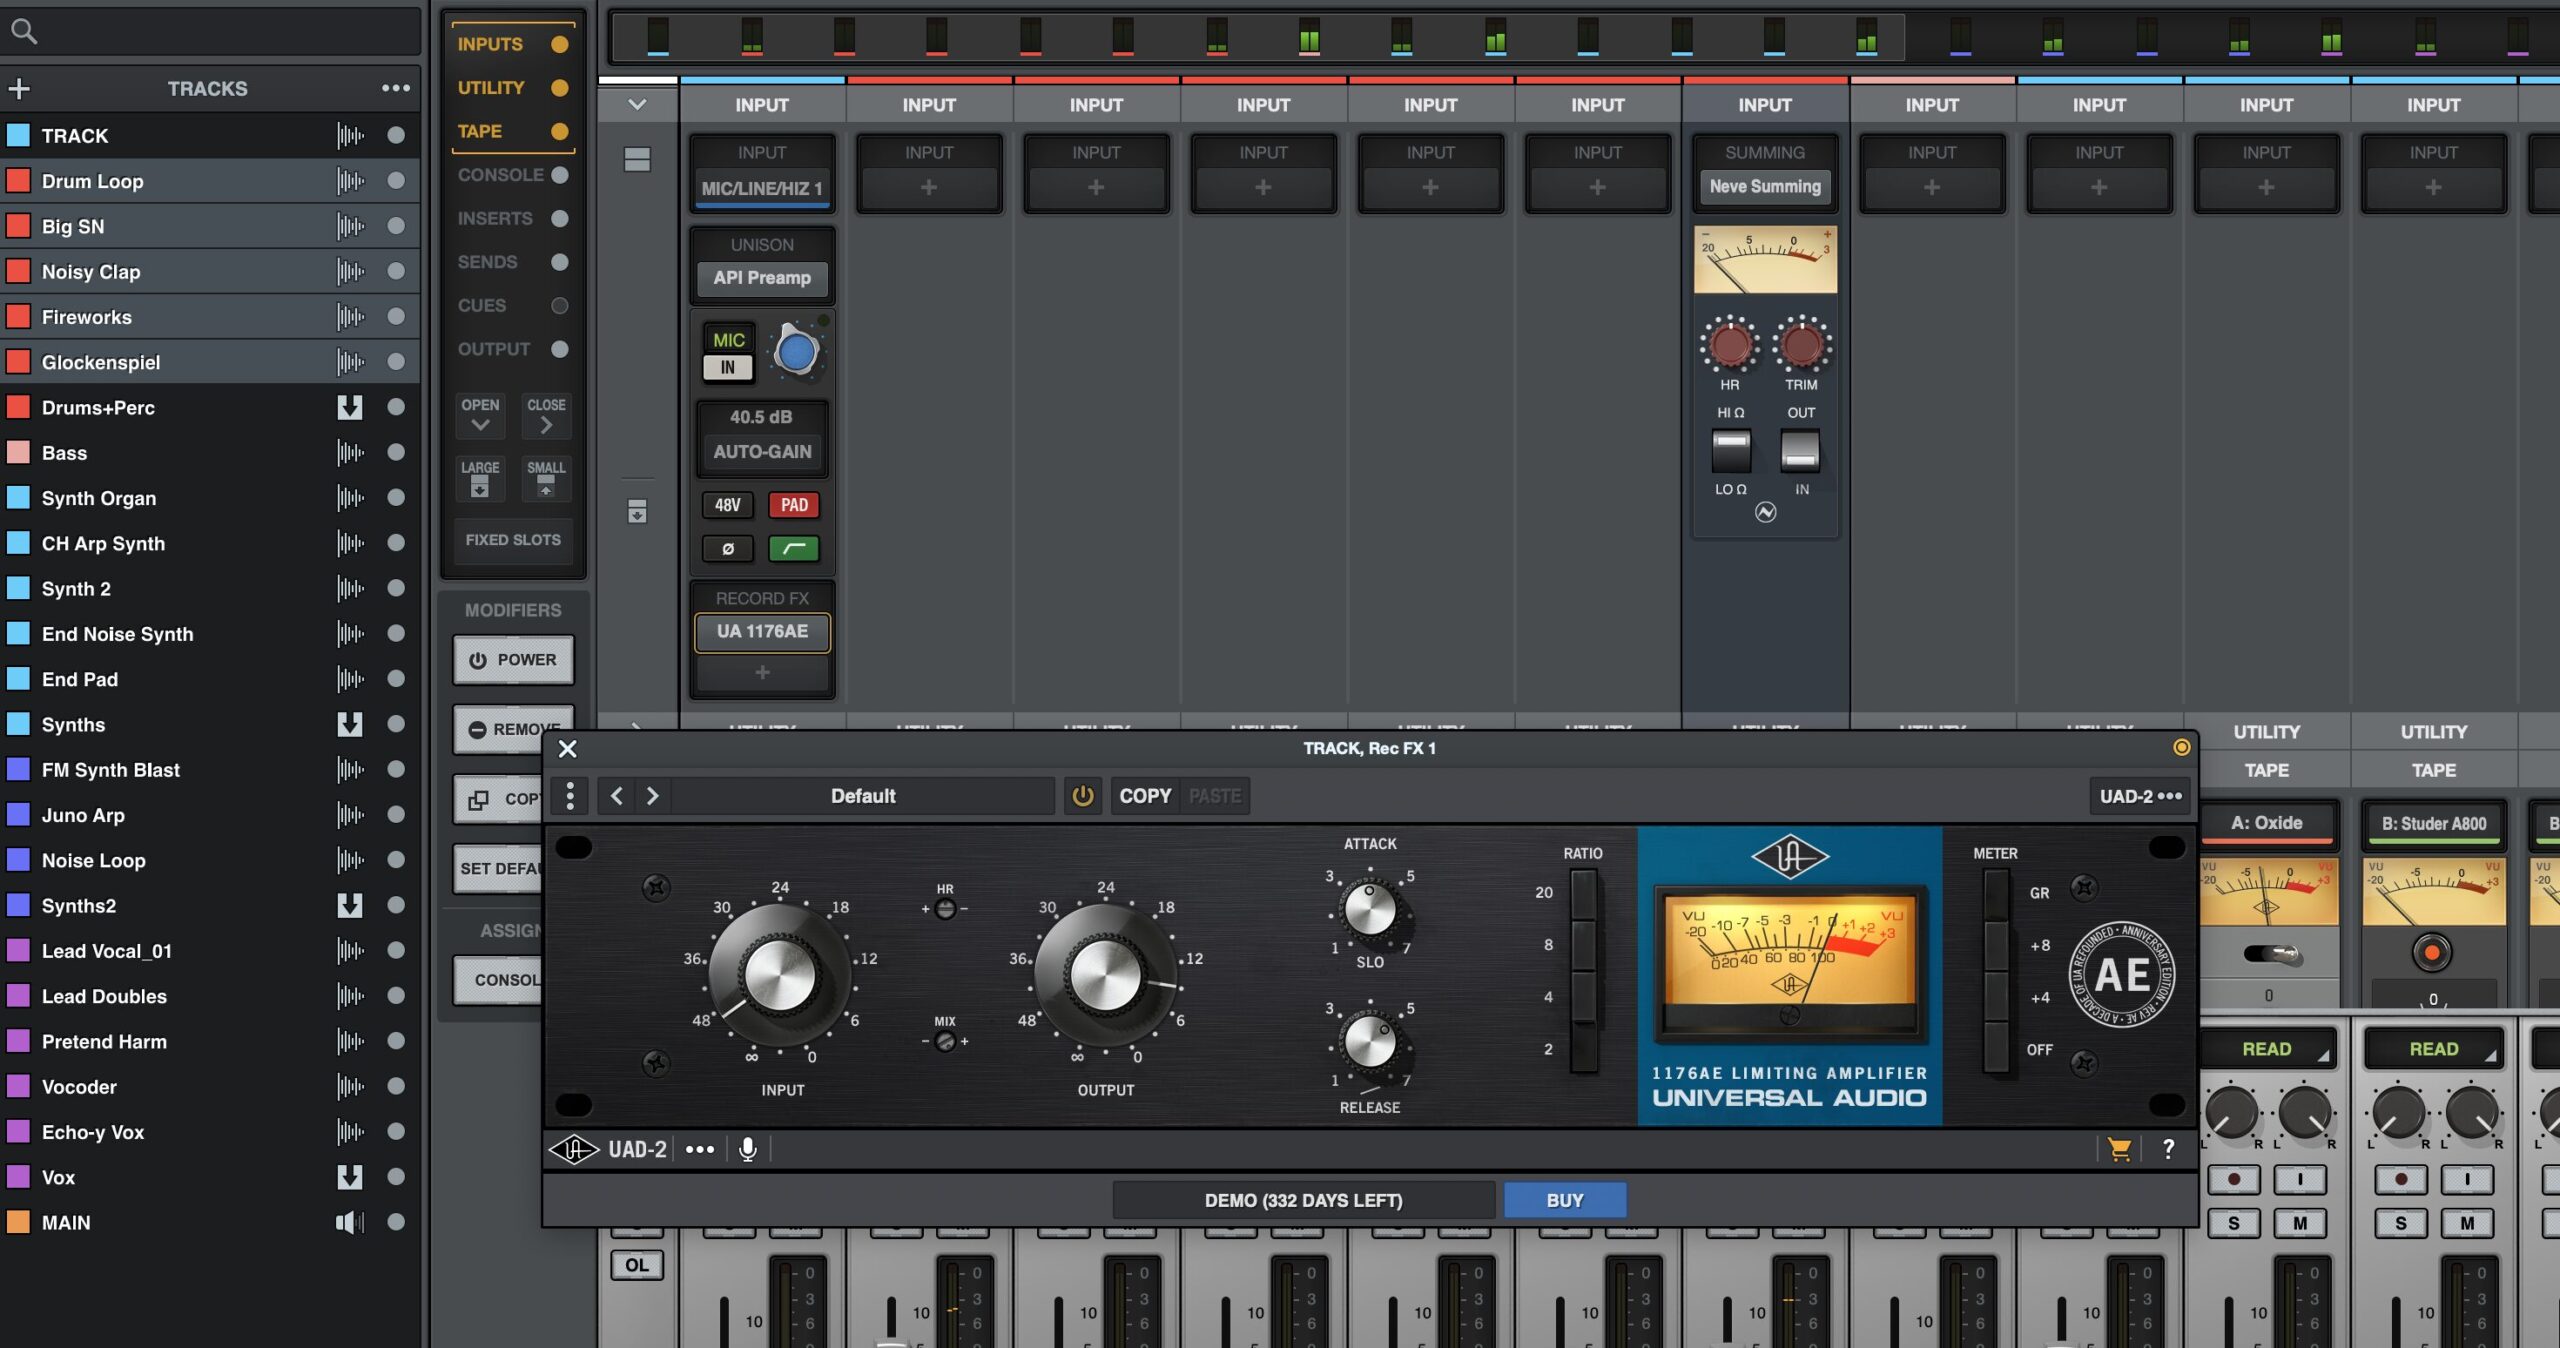2560x1348 pixels.
Task: Toggle the PAD button
Action: click(794, 505)
